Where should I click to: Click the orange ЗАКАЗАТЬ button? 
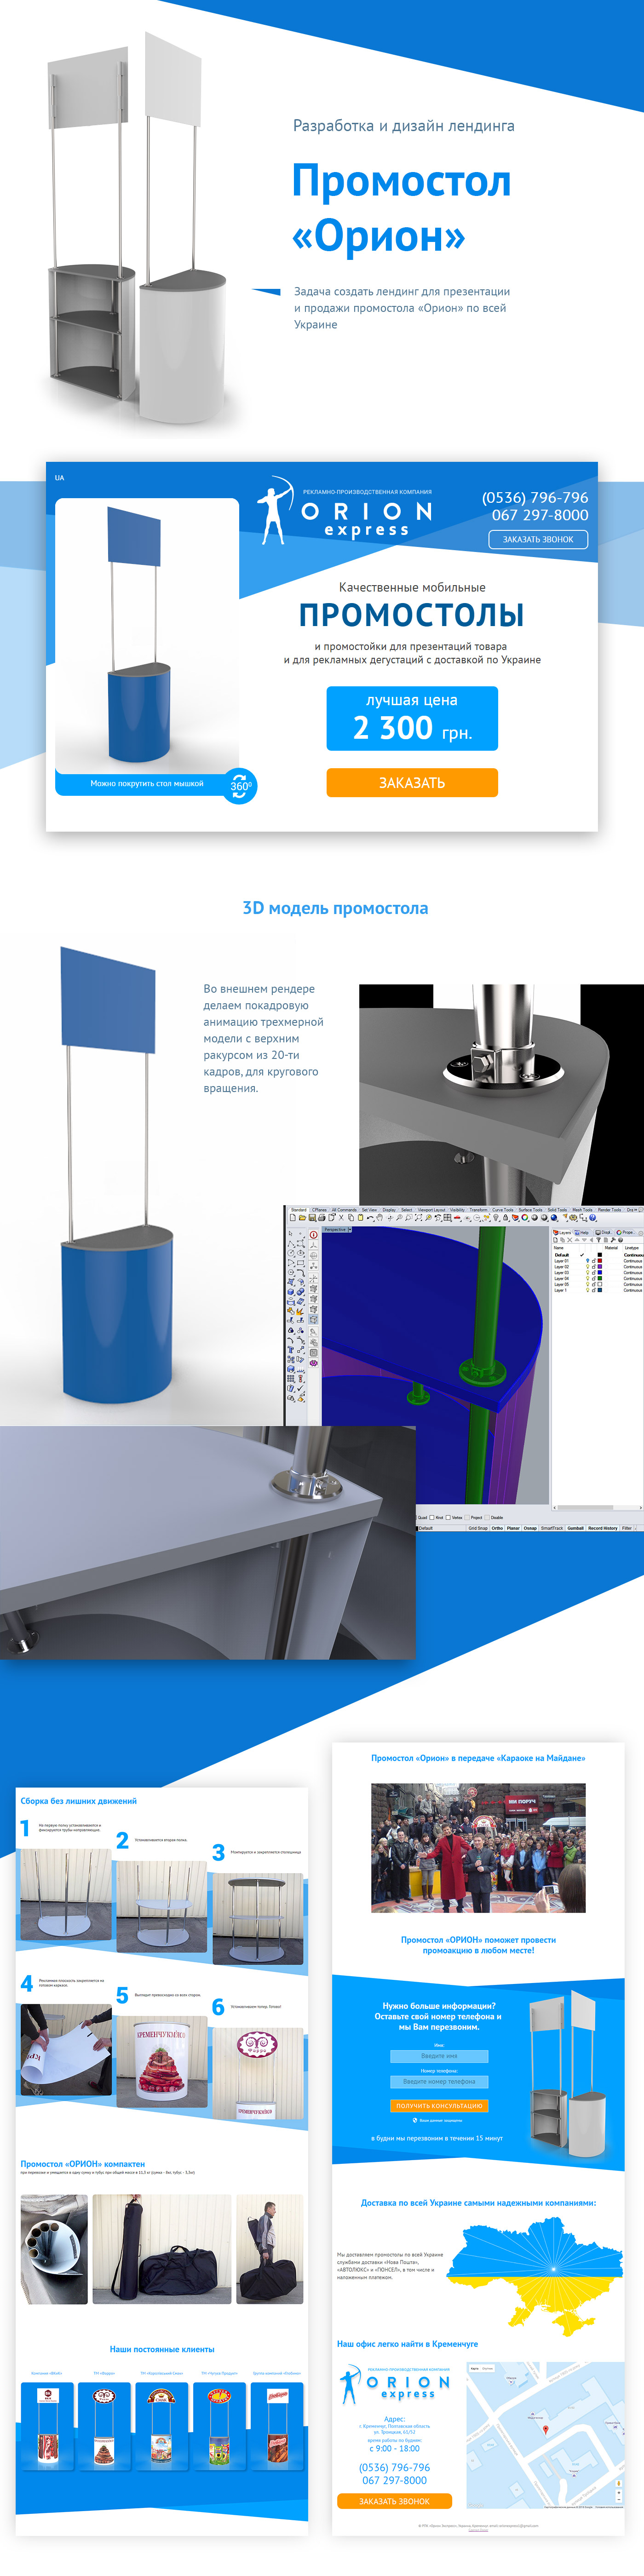pyautogui.click(x=412, y=783)
